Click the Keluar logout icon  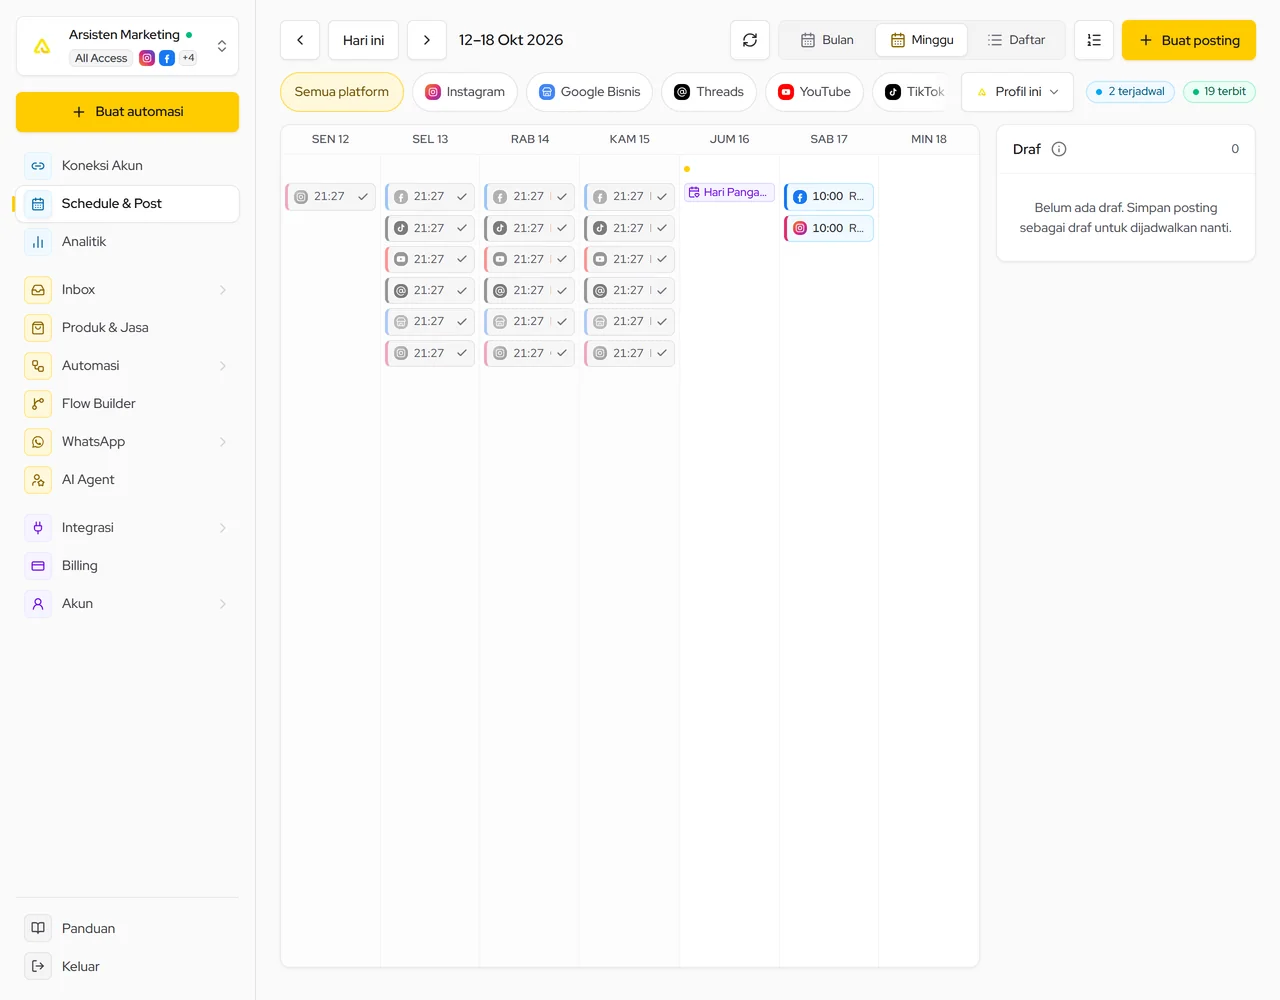tap(38, 966)
